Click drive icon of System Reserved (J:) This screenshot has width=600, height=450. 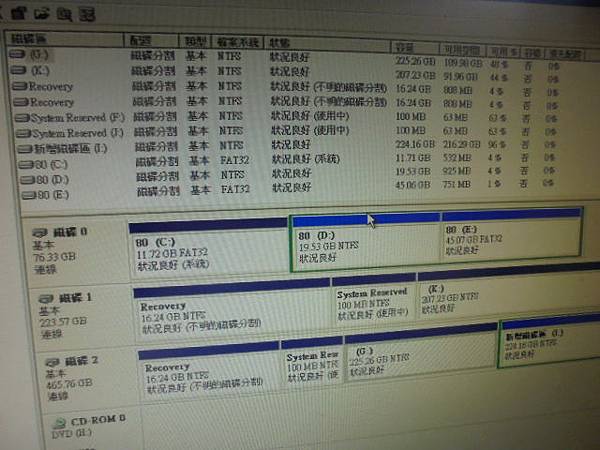click(24, 133)
